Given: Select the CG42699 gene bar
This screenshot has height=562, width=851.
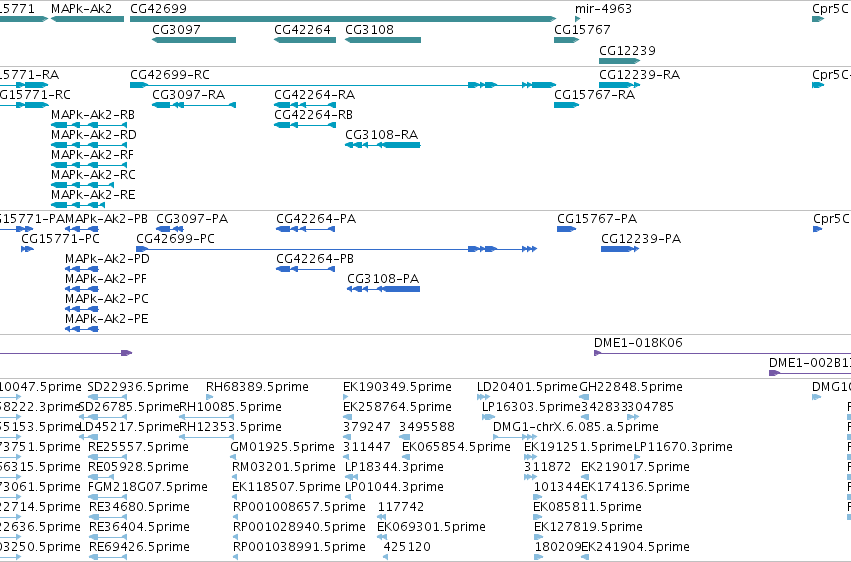Looking at the screenshot, I should pos(343,19).
